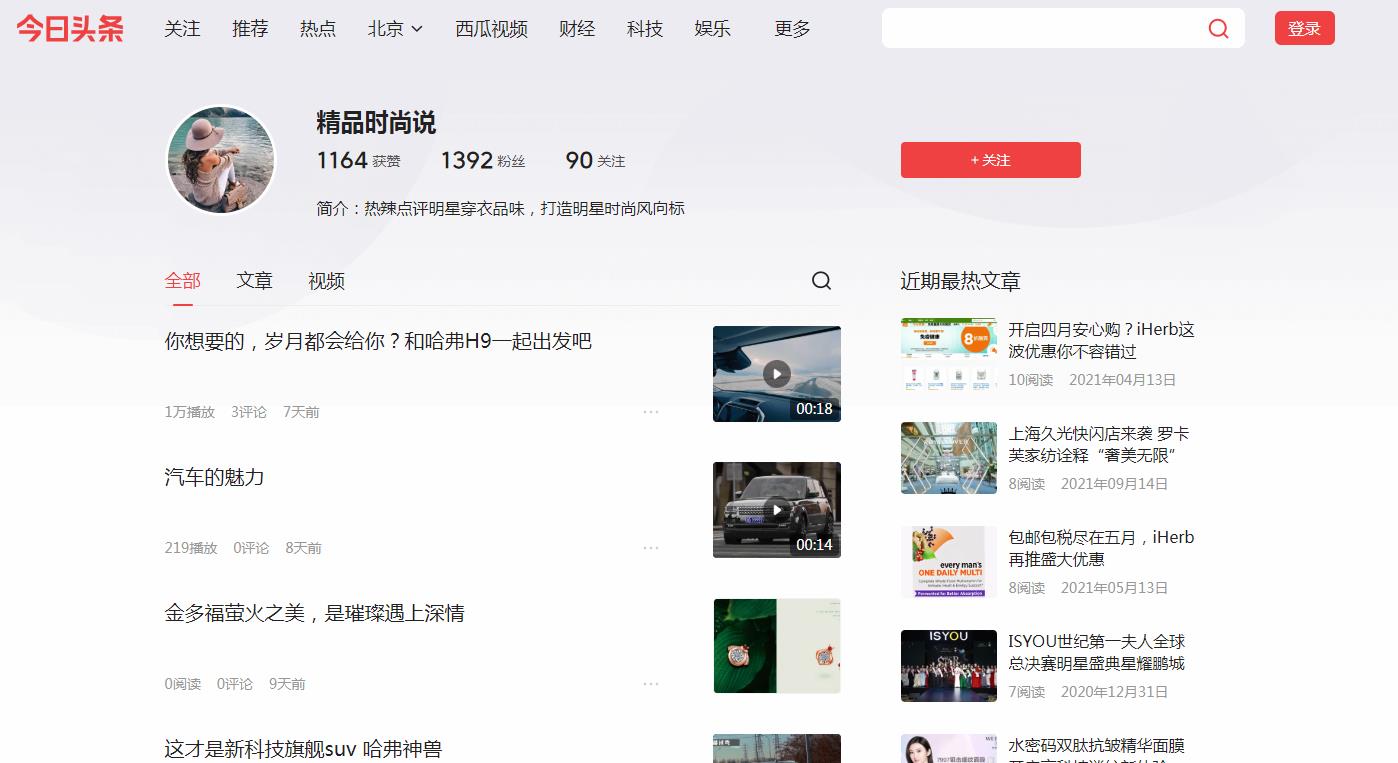Click the 精品时尚说 profile avatar

[220, 160]
